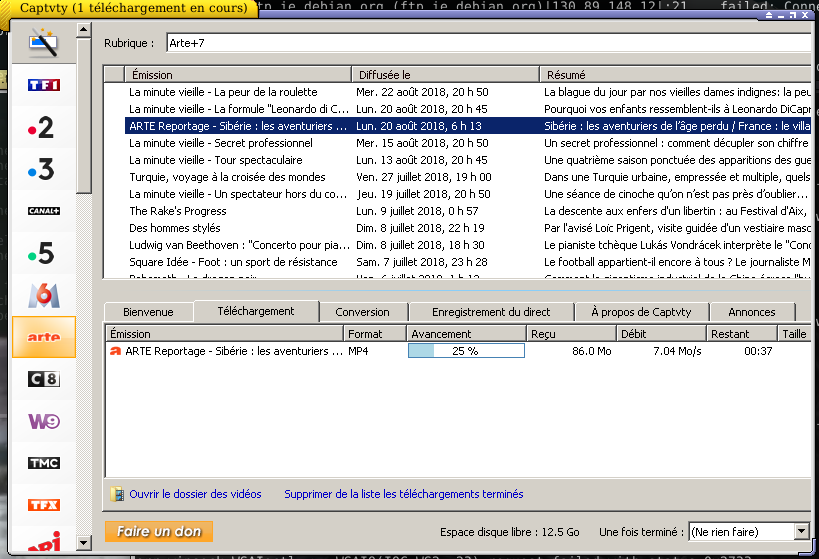This screenshot has height=559, width=819.
Task: Select the W9 channel icon
Action: (x=44, y=421)
